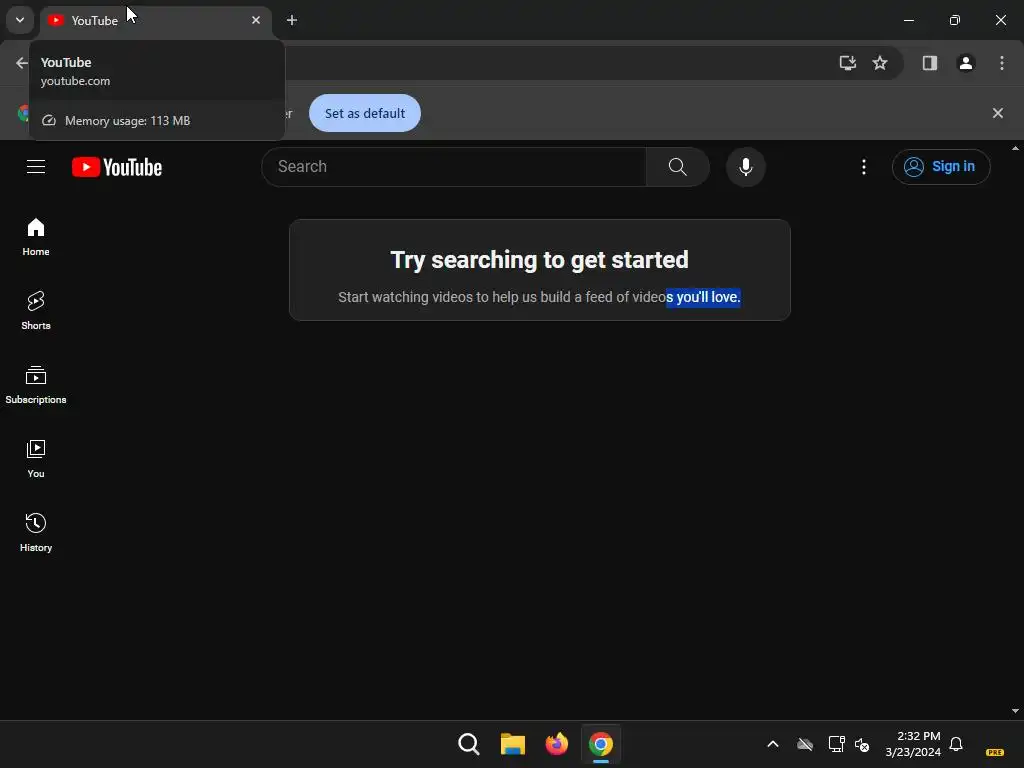The width and height of the screenshot is (1024, 768).
Task: Open Windows search in taskbar
Action: (468, 744)
